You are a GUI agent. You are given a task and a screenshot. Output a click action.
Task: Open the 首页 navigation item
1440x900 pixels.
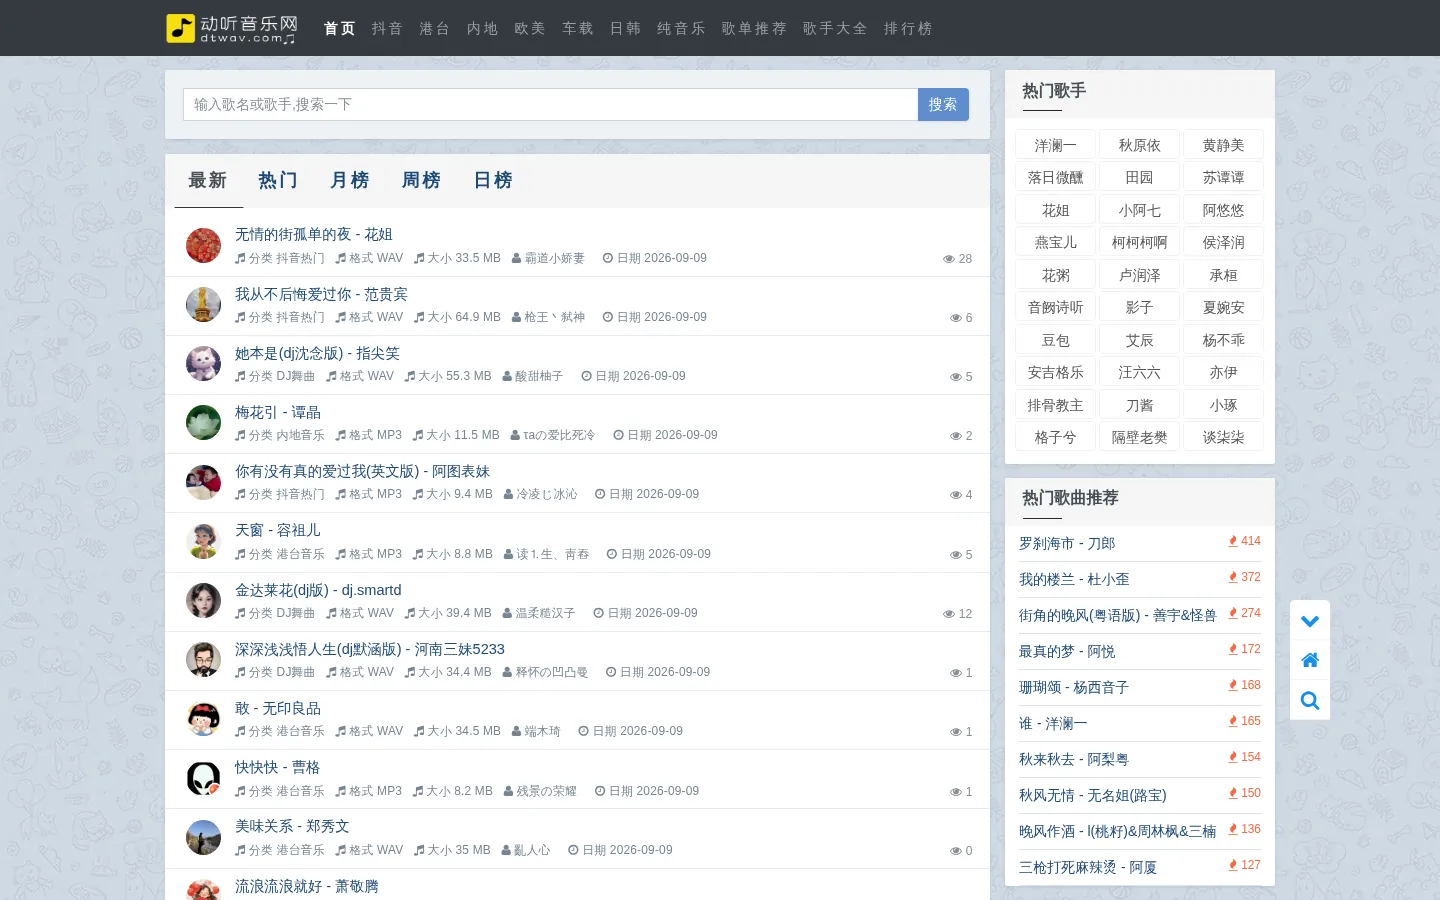(x=340, y=28)
